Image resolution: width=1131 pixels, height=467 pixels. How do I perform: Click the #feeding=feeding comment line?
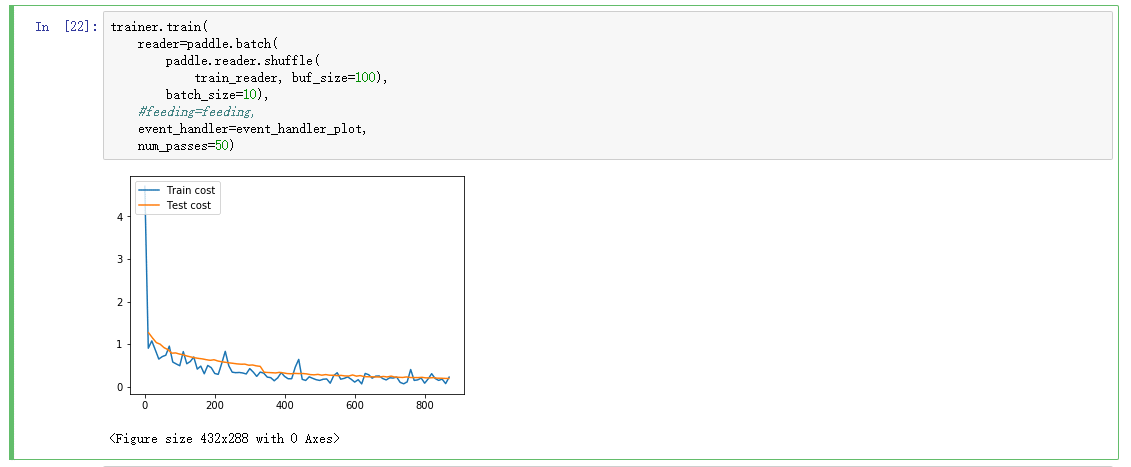click(196, 112)
